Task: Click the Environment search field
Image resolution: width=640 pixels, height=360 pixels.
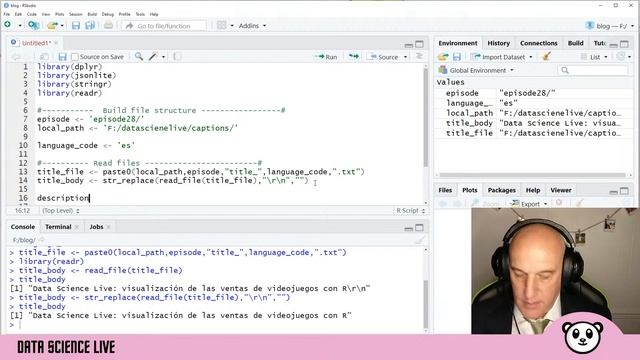Action: [x=593, y=70]
